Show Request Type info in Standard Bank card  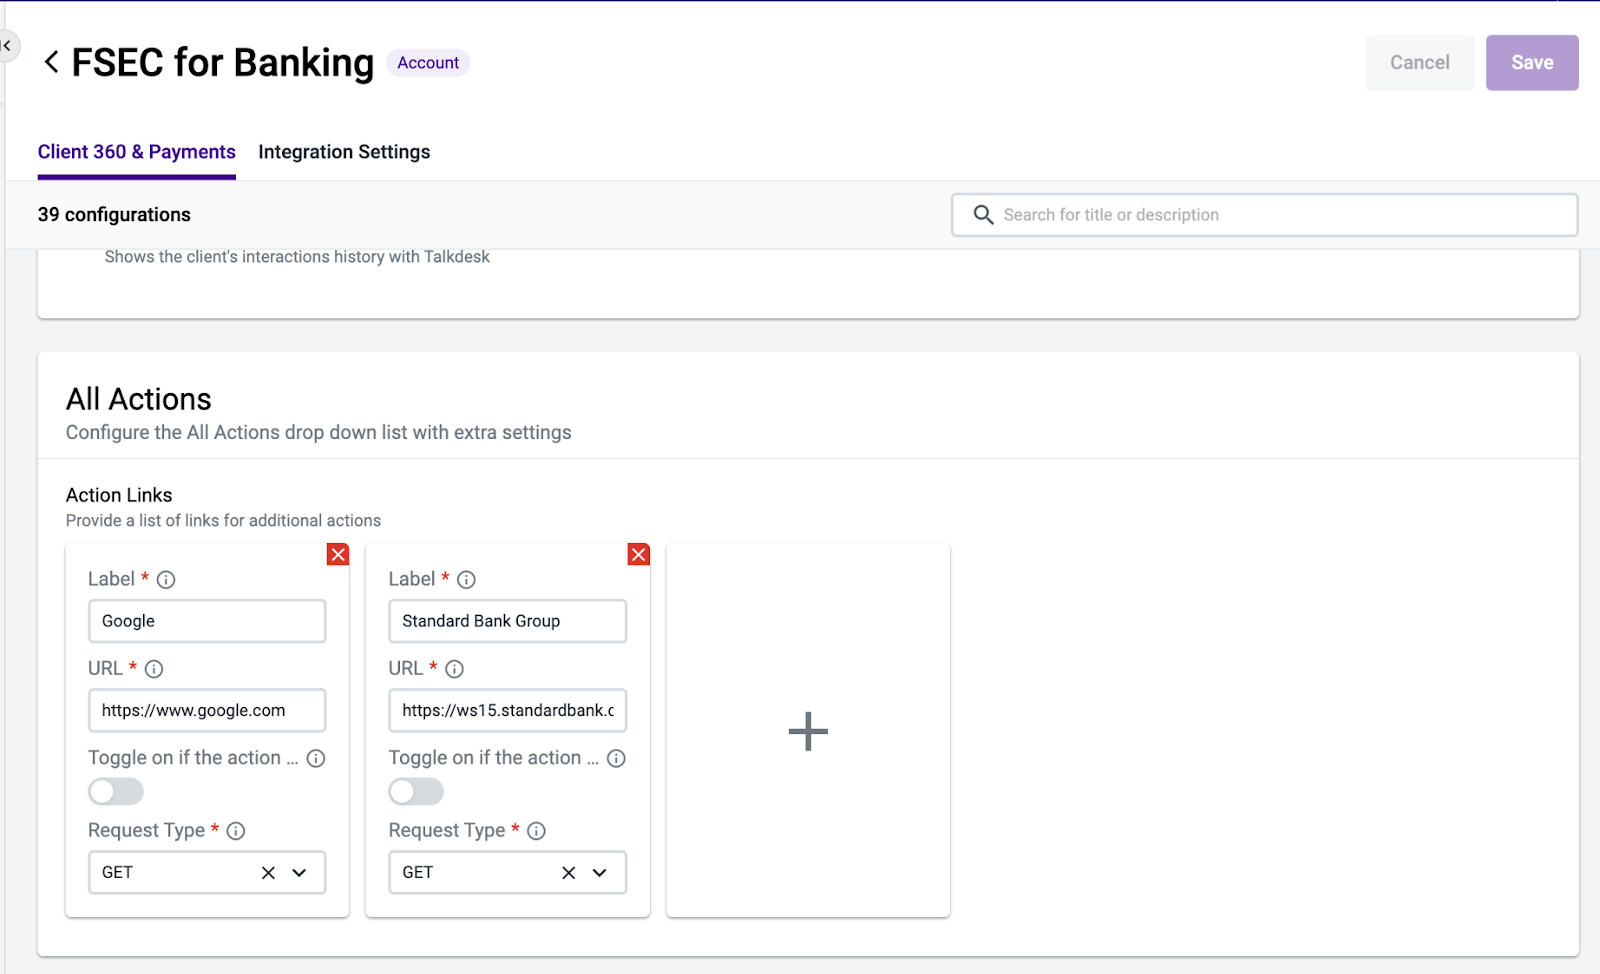(537, 830)
